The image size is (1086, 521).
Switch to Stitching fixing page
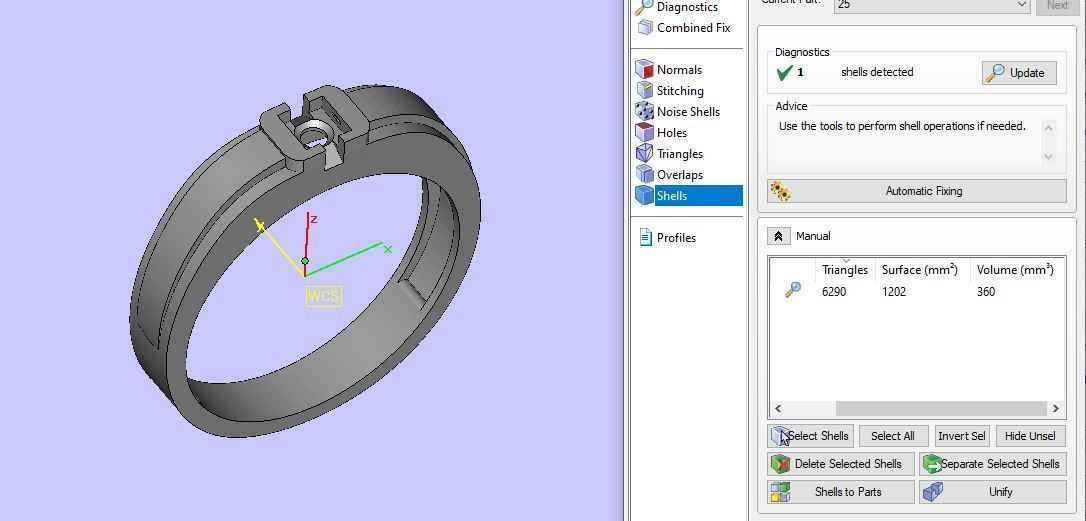pos(680,91)
